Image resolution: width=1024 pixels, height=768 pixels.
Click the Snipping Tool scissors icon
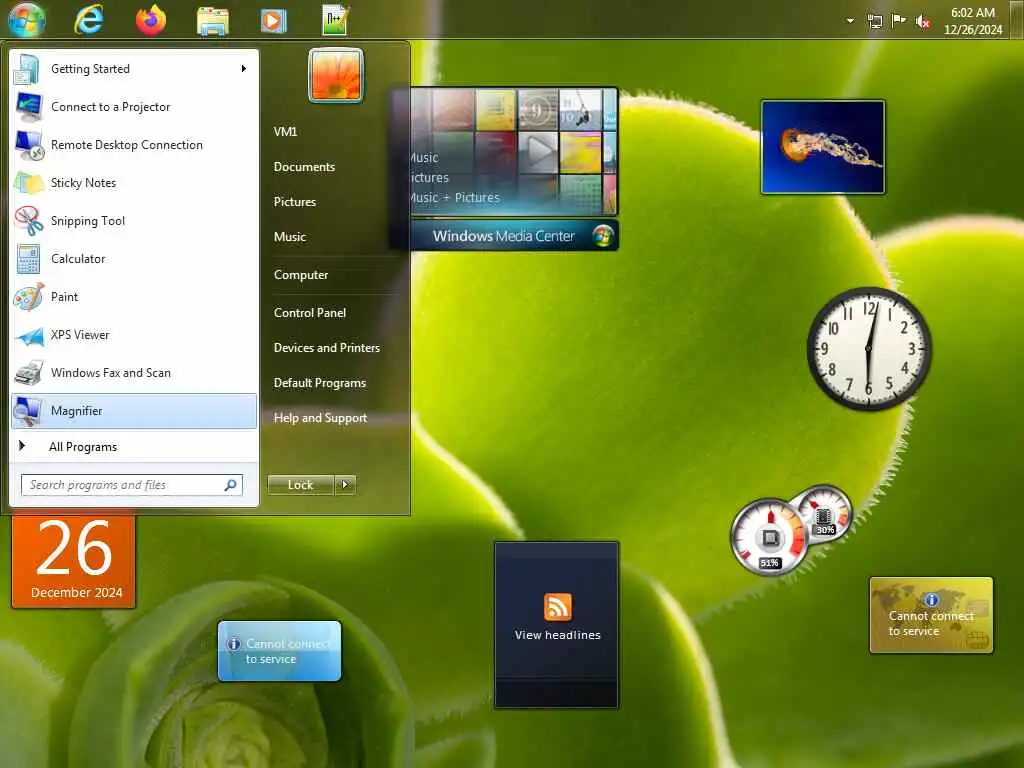[29, 221]
